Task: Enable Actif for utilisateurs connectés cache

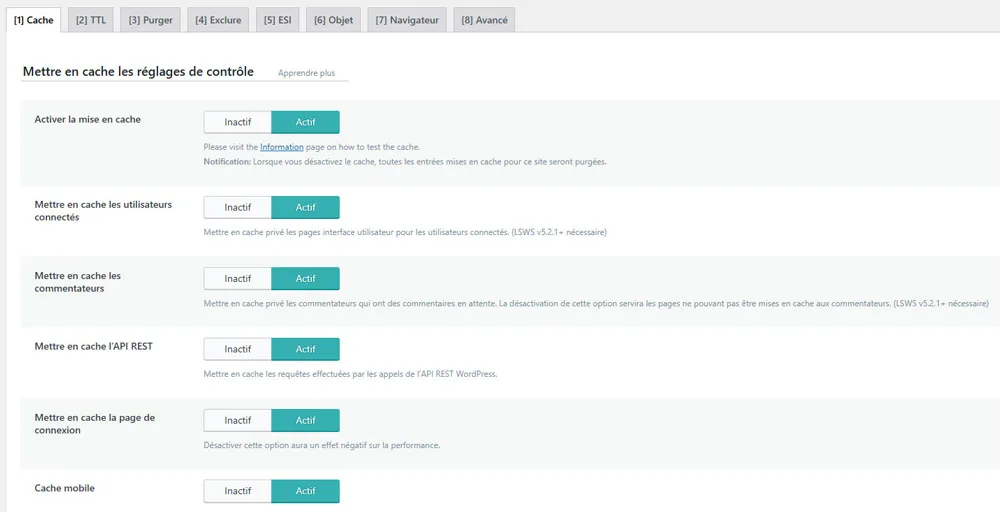Action: [x=305, y=207]
